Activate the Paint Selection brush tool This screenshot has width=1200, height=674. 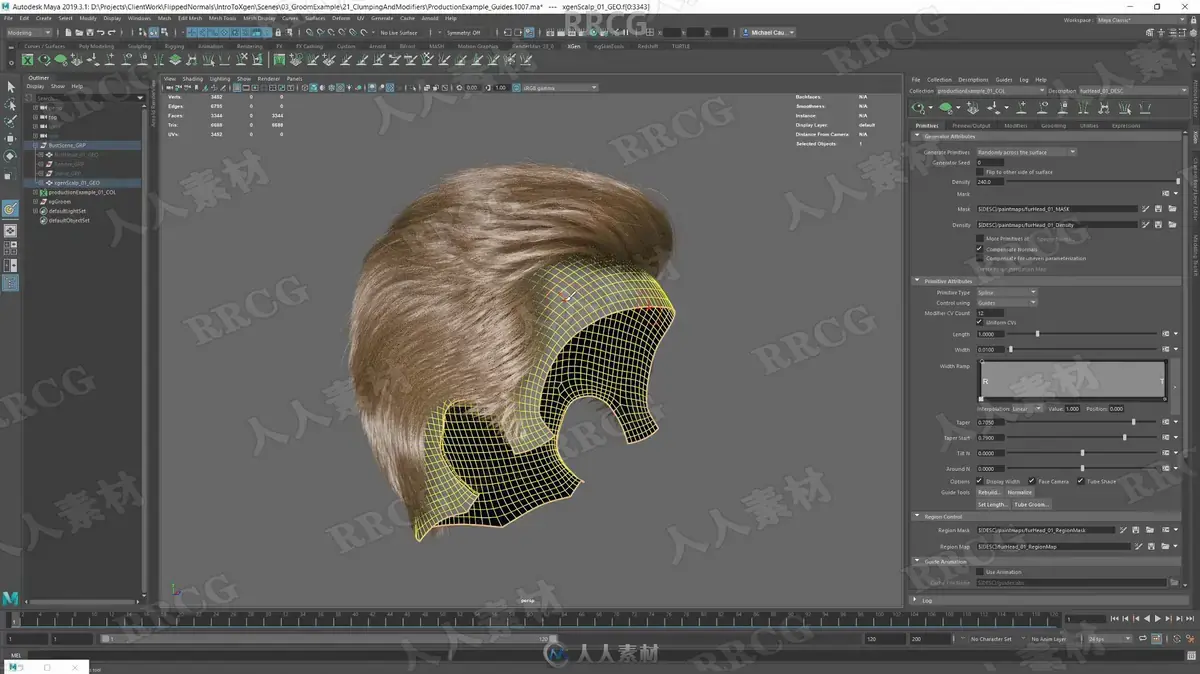pos(11,121)
